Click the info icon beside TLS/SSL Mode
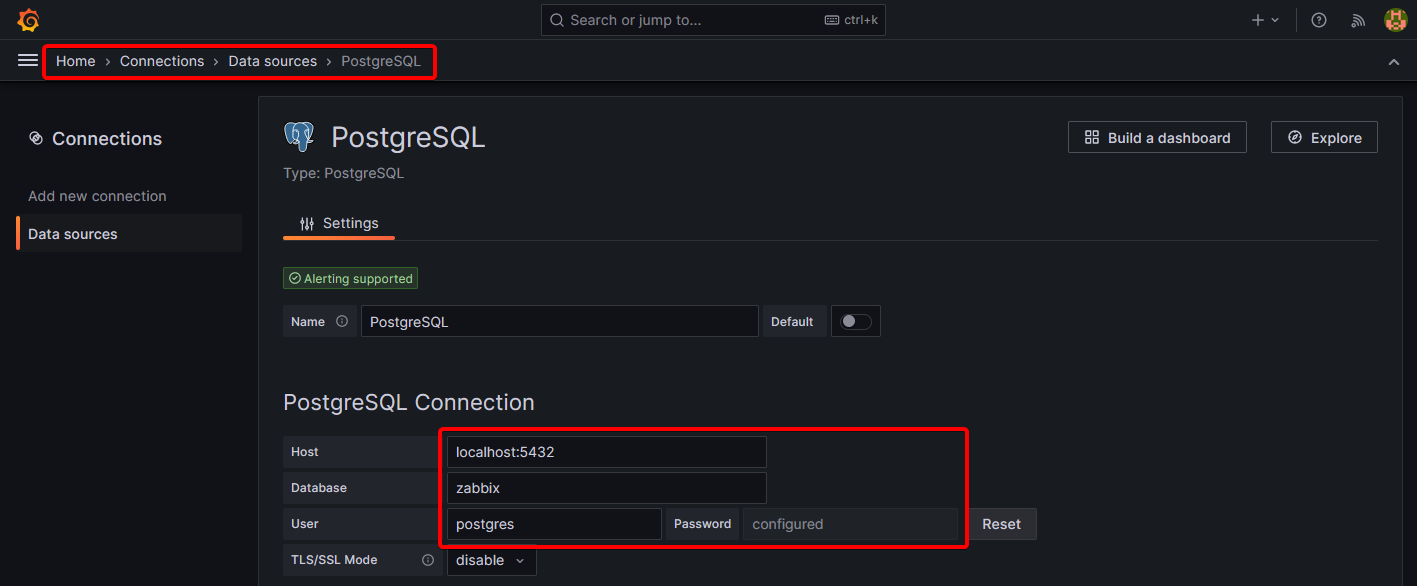Image resolution: width=1417 pixels, height=586 pixels. point(428,560)
